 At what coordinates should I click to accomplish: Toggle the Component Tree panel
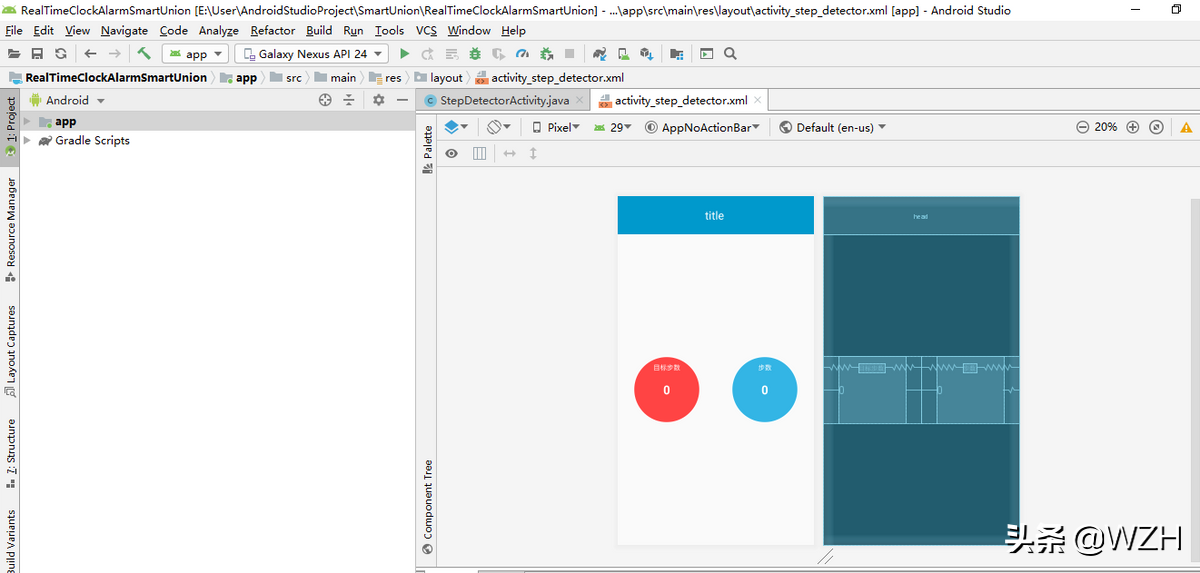pos(428,505)
